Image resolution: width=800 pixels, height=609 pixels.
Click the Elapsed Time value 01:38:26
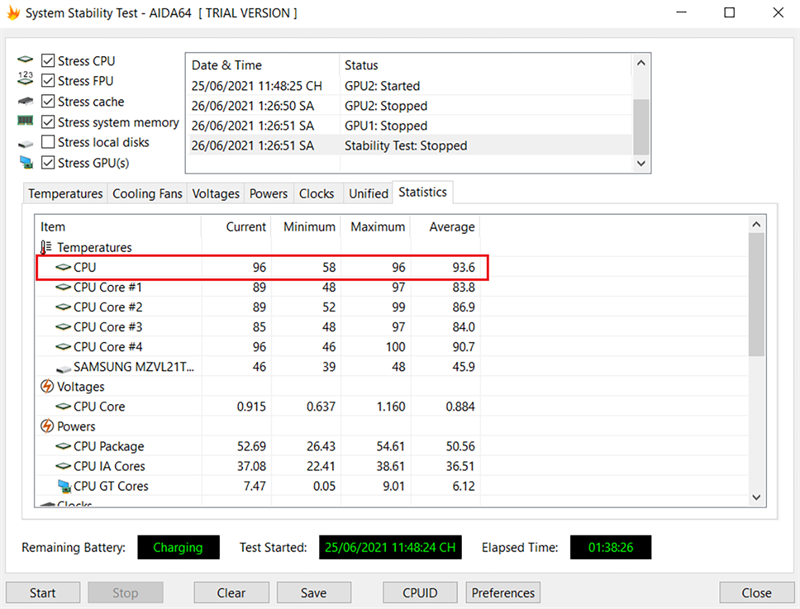(x=611, y=547)
